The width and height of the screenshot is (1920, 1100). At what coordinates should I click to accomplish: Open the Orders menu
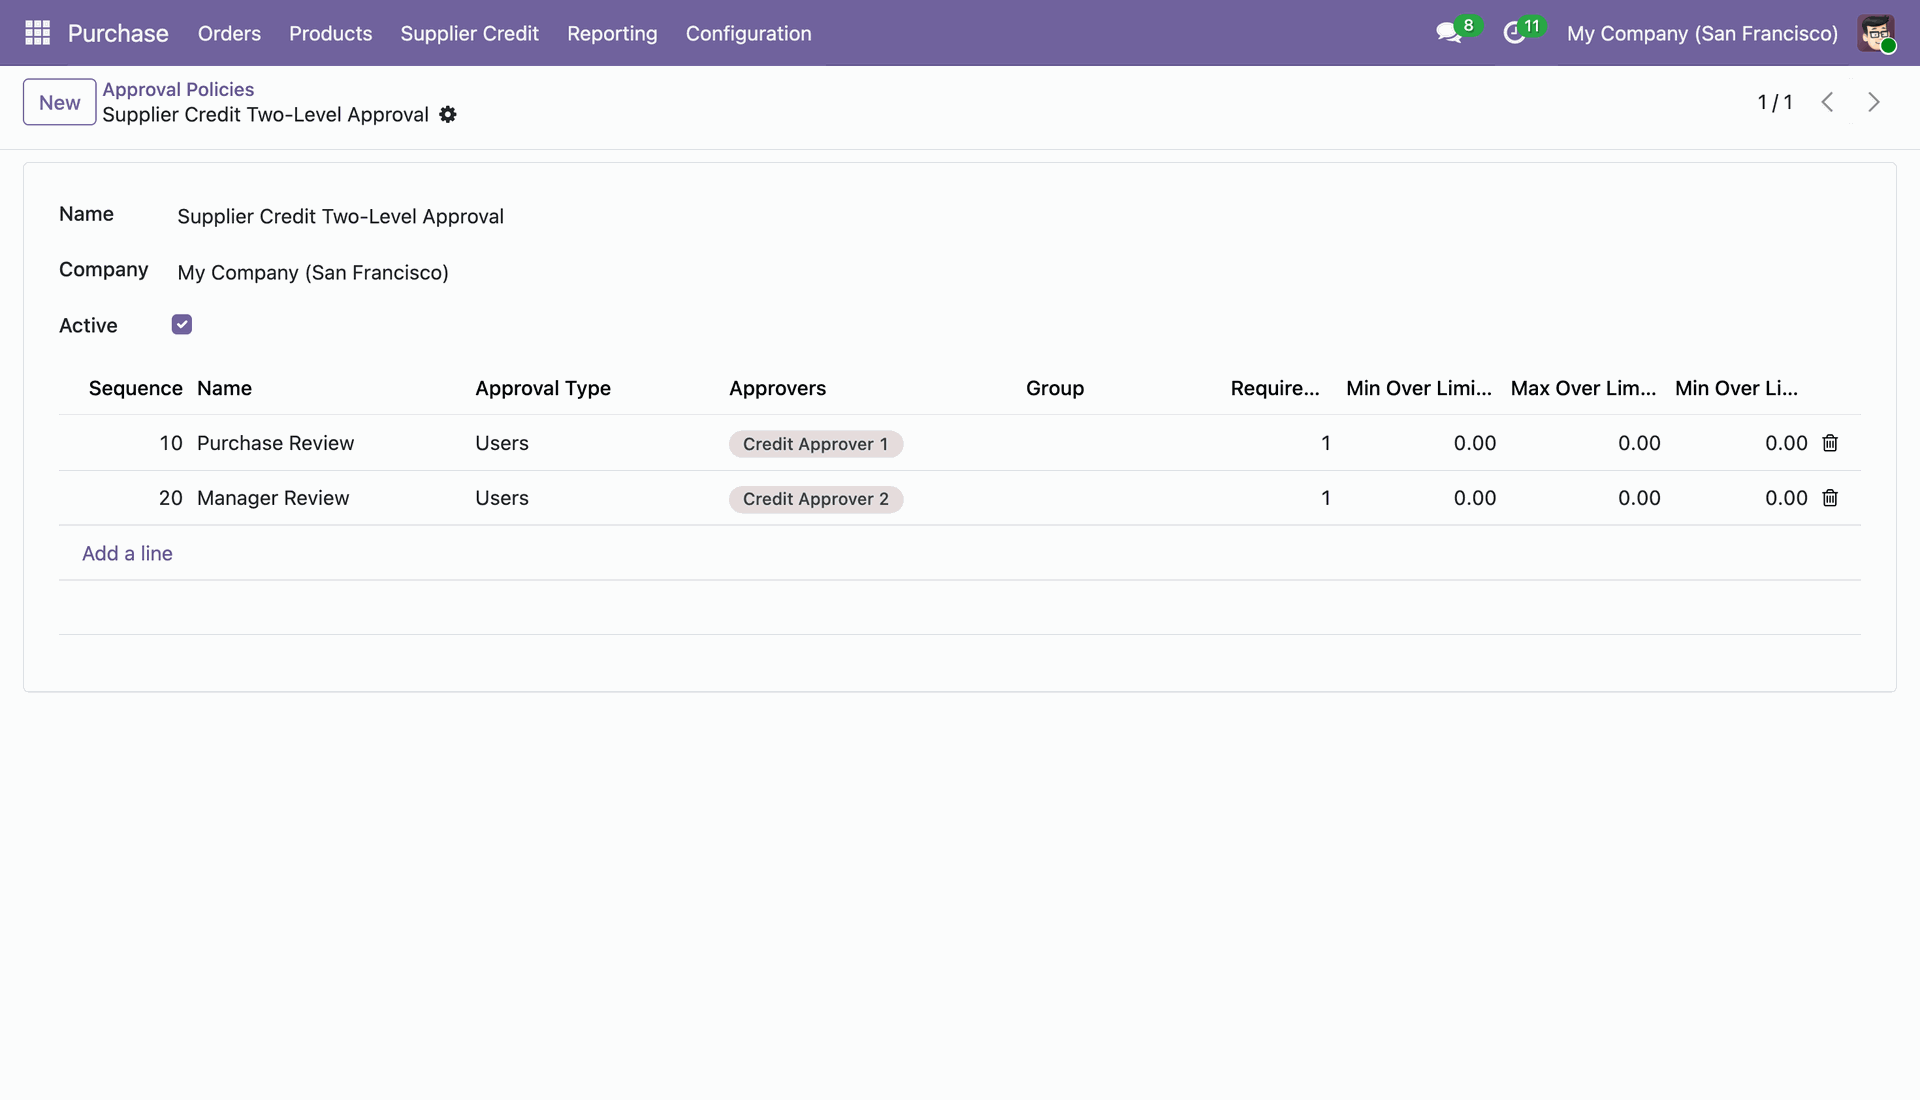click(229, 33)
